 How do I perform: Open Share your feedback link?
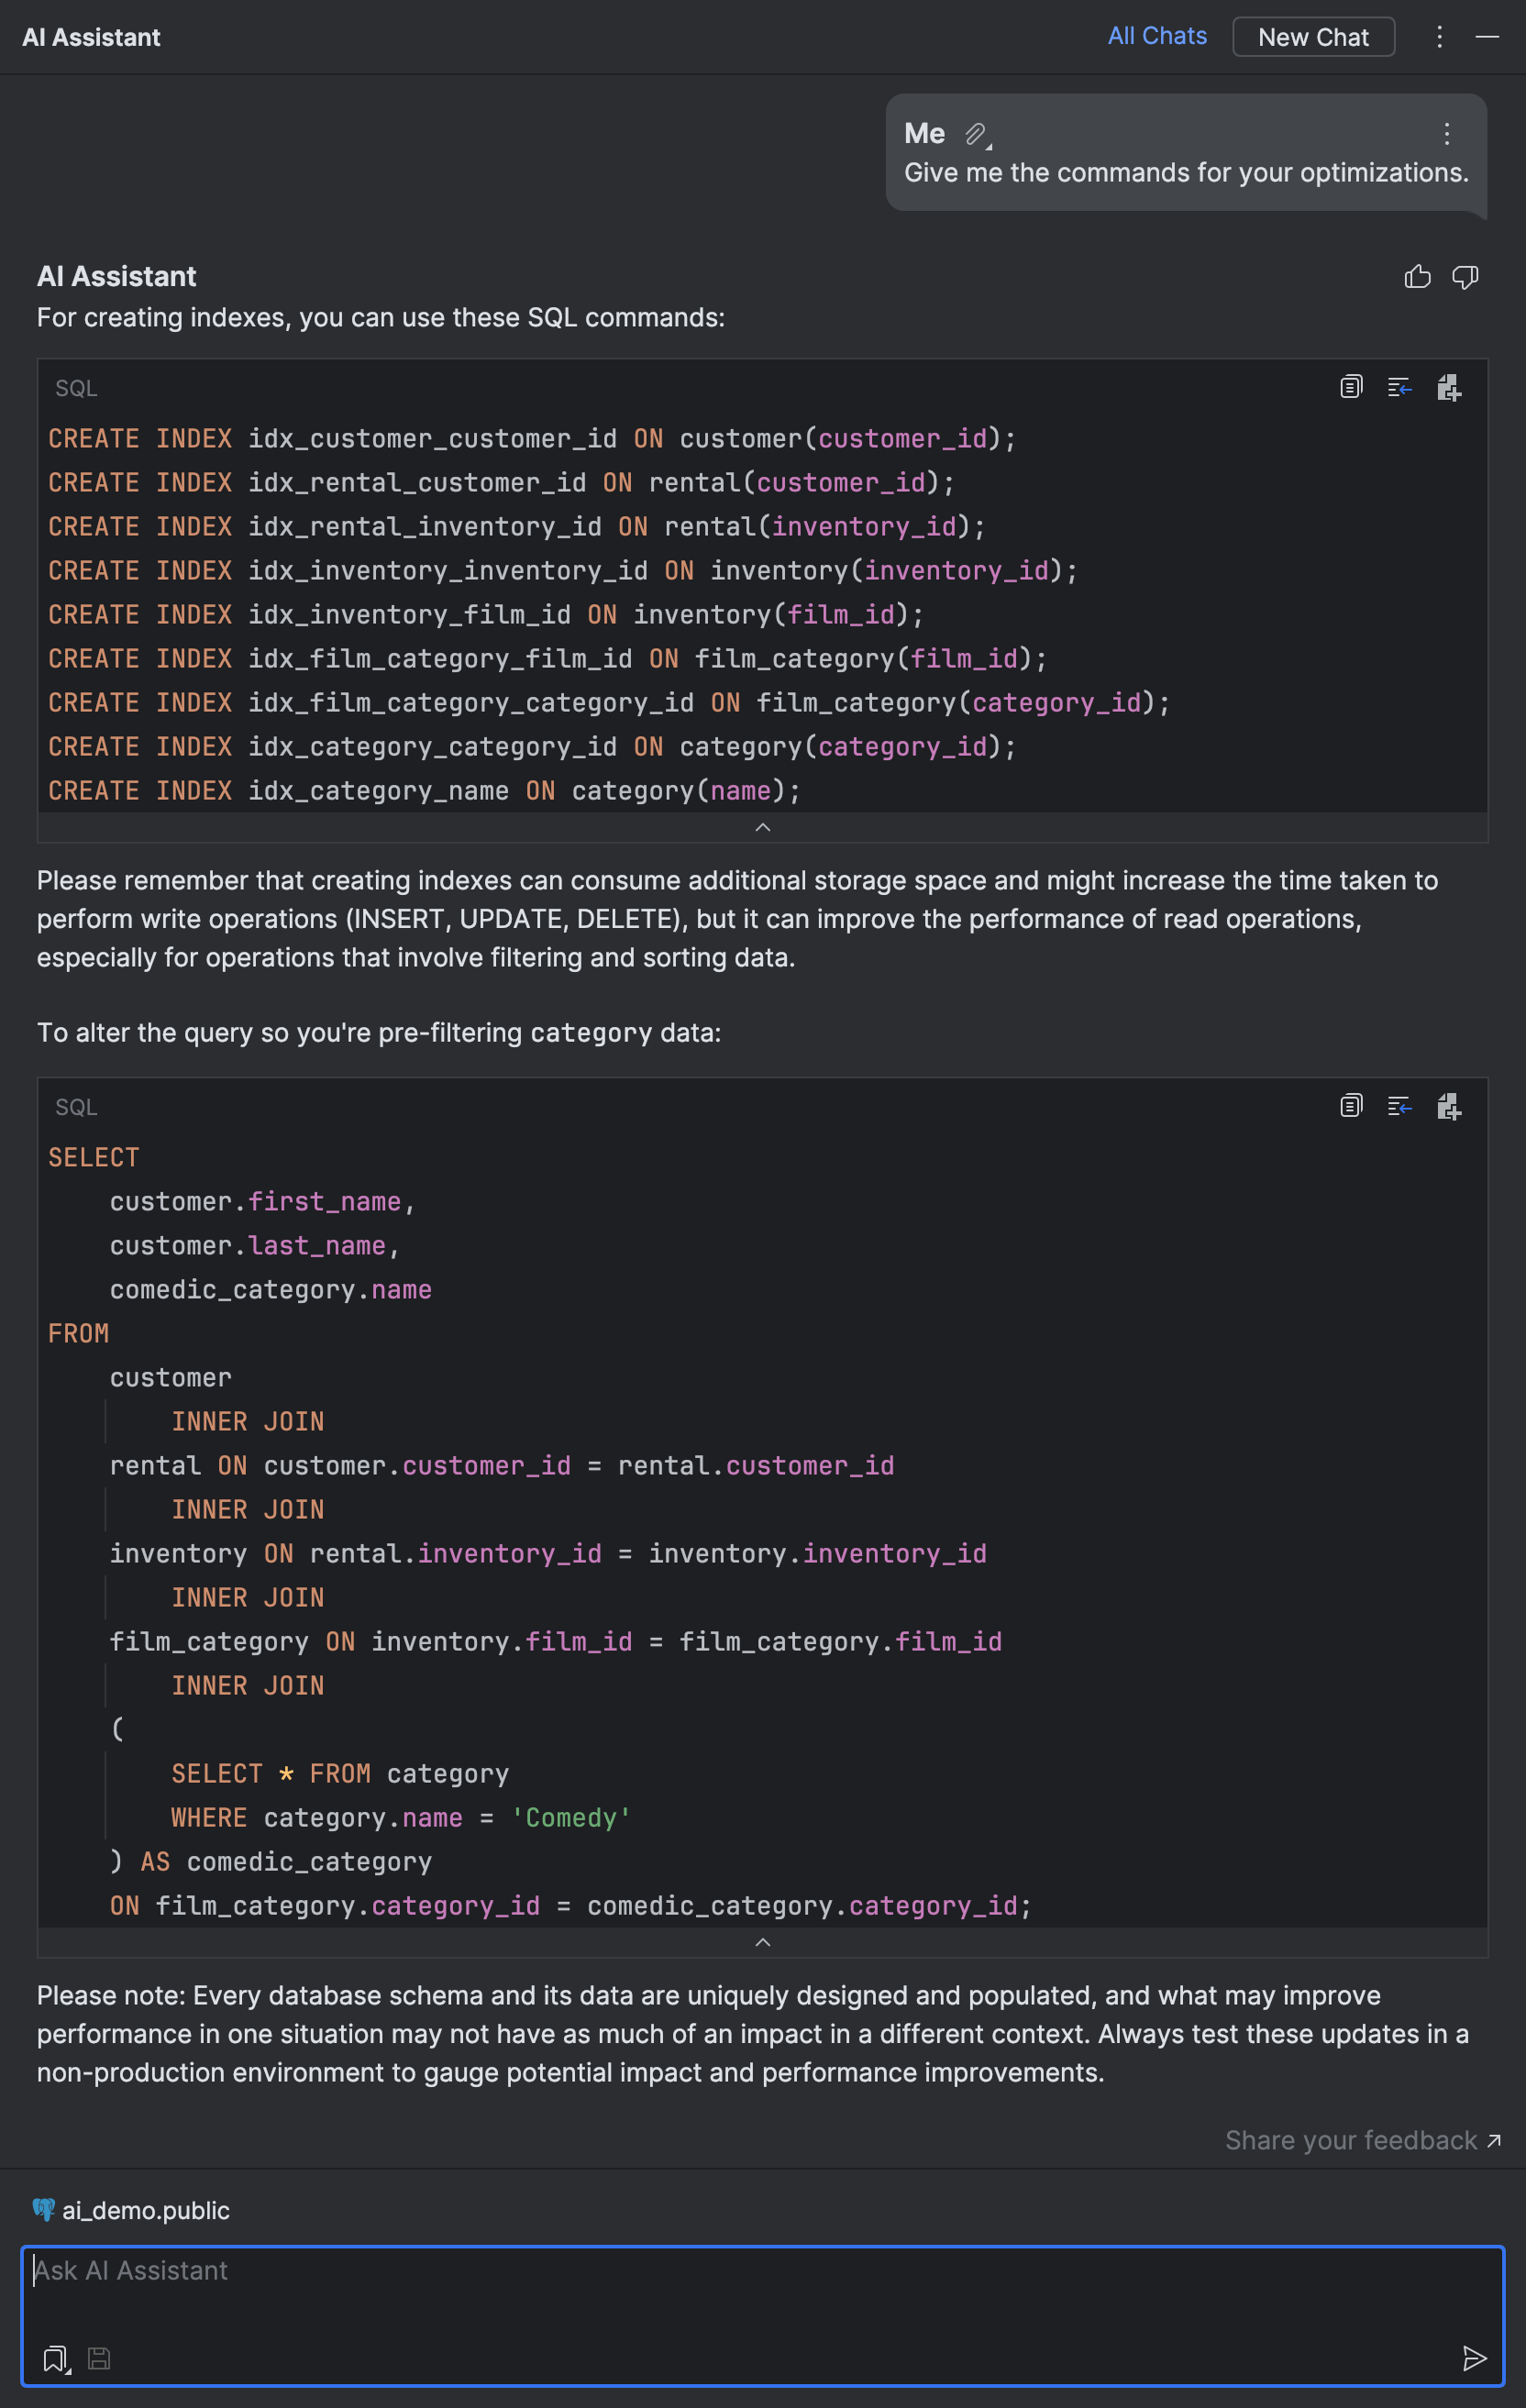pos(1352,2140)
